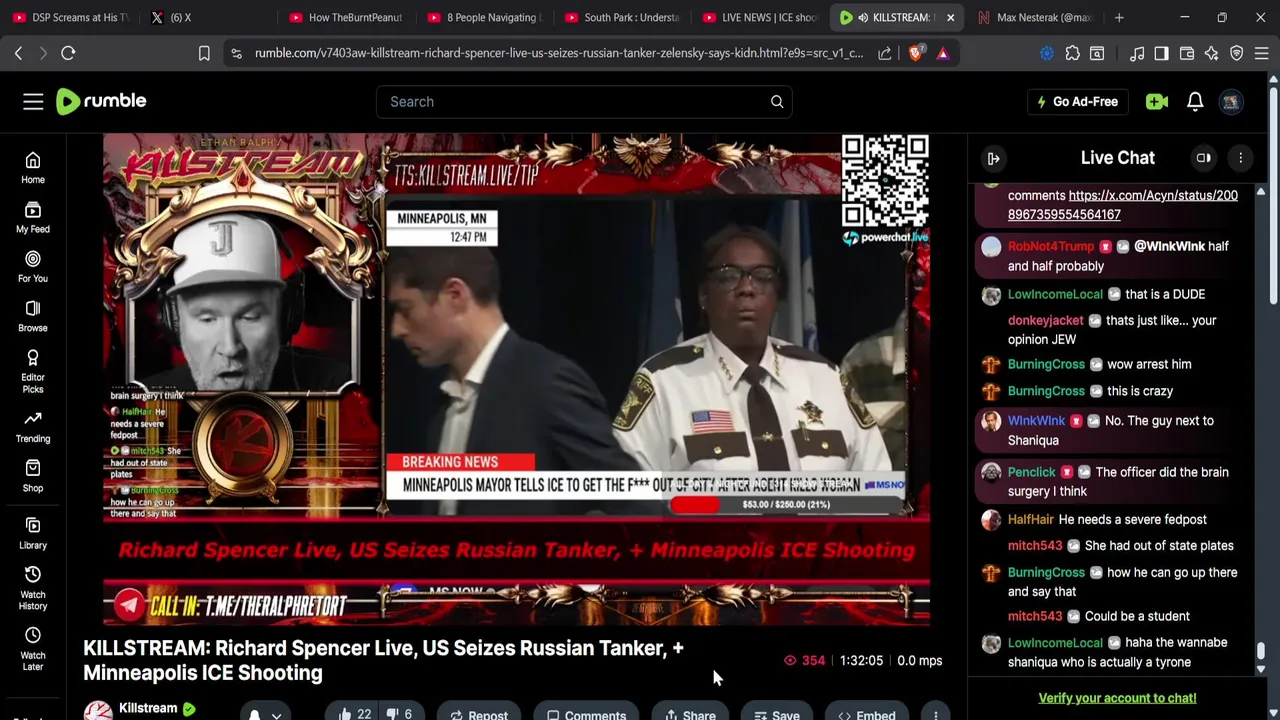Open Library in the sidebar

(x=33, y=533)
